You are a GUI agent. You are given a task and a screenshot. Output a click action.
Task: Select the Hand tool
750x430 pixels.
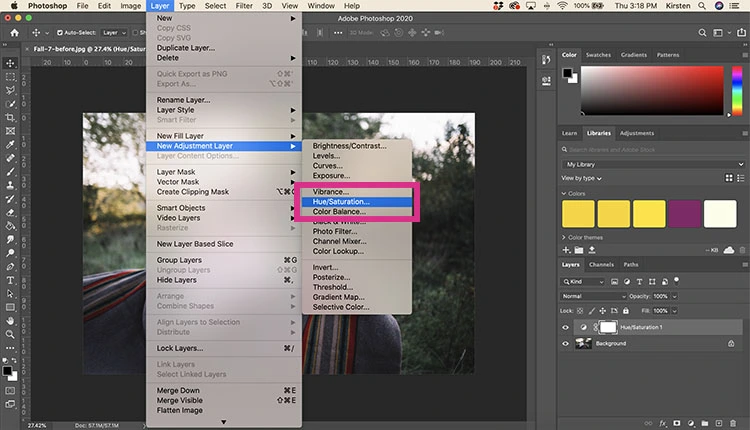10,321
